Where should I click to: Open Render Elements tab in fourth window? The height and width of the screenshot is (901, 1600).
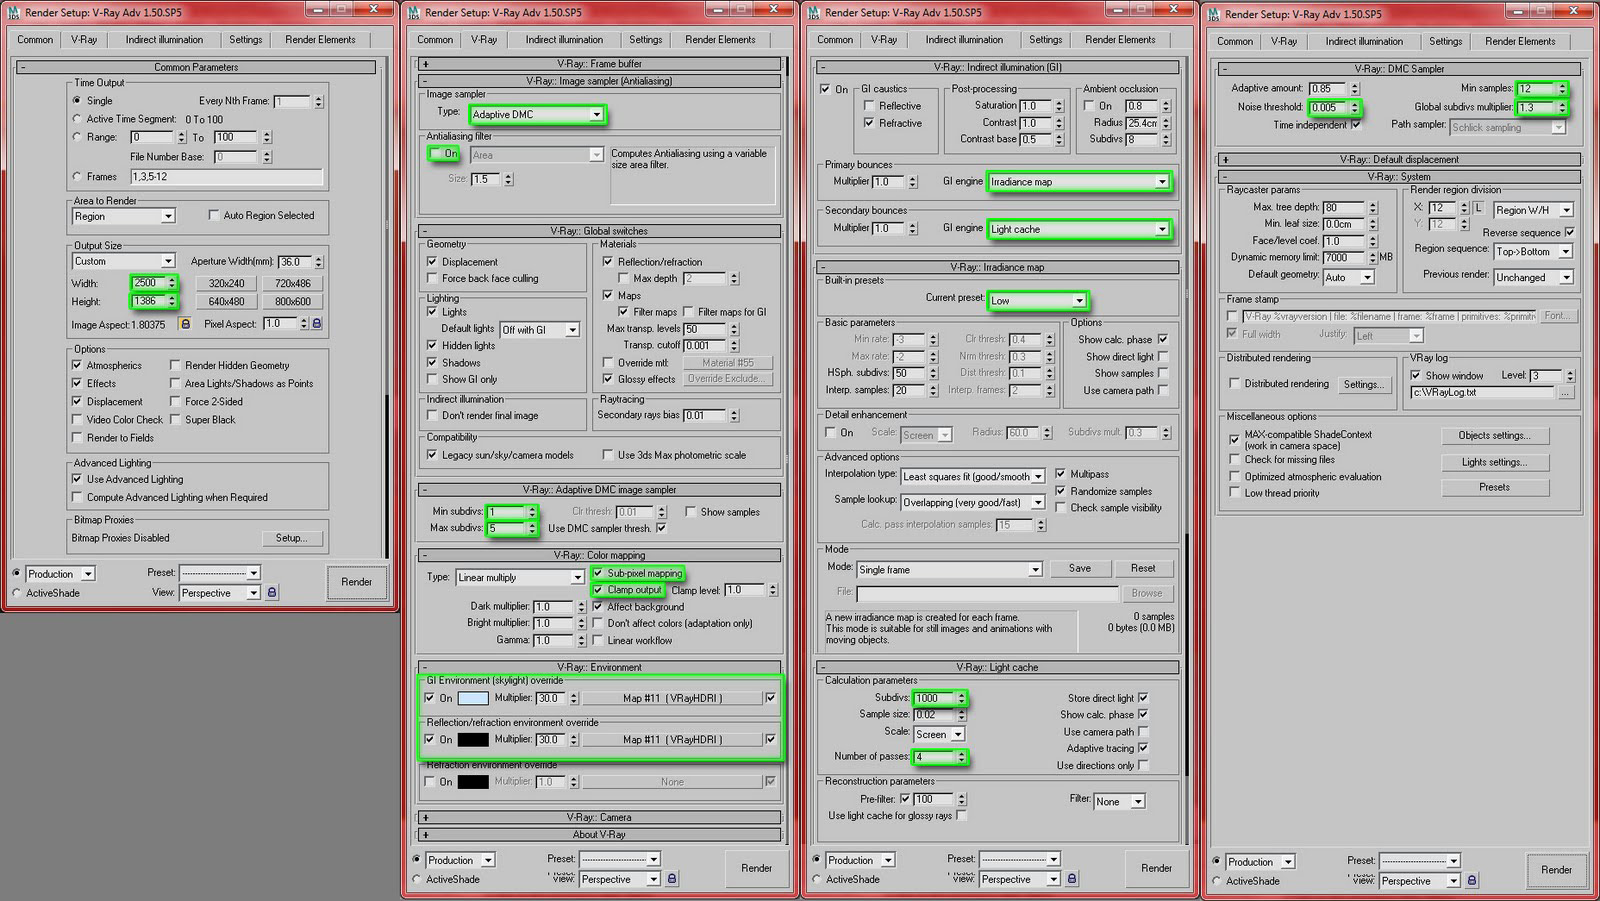tap(1520, 41)
